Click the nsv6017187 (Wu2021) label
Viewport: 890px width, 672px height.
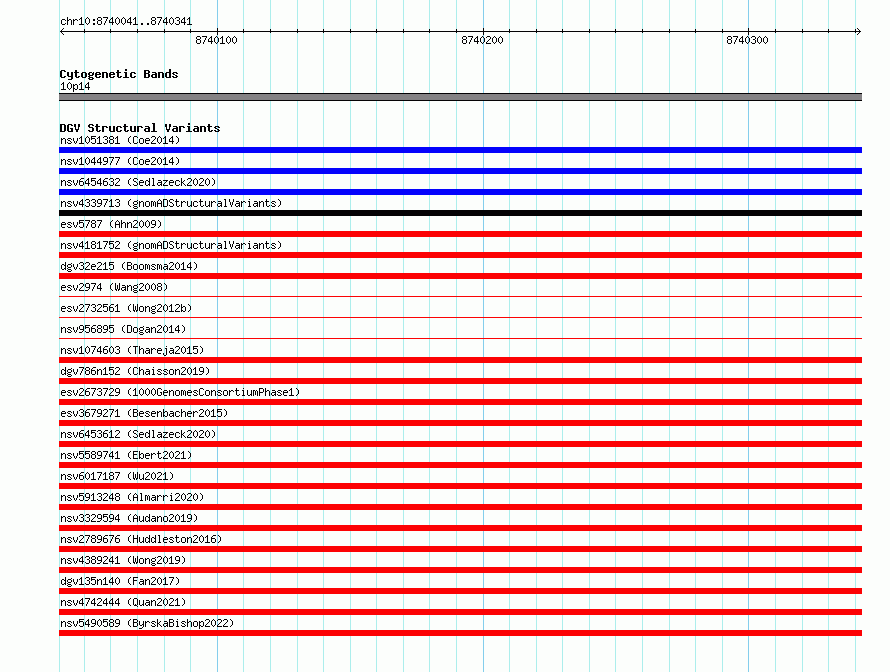pyautogui.click(x=117, y=476)
